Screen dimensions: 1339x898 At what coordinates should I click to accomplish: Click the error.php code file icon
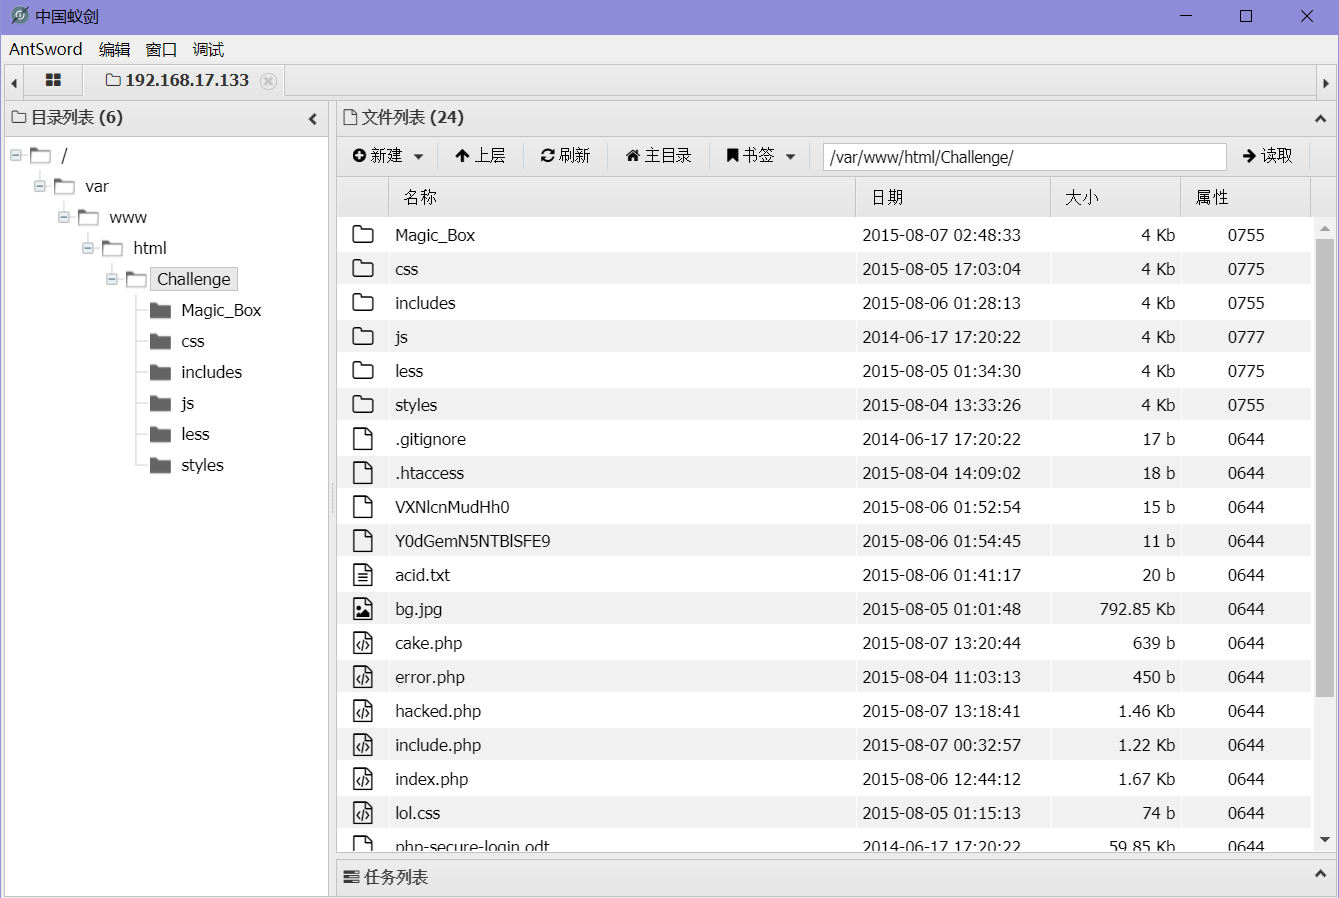pos(363,676)
